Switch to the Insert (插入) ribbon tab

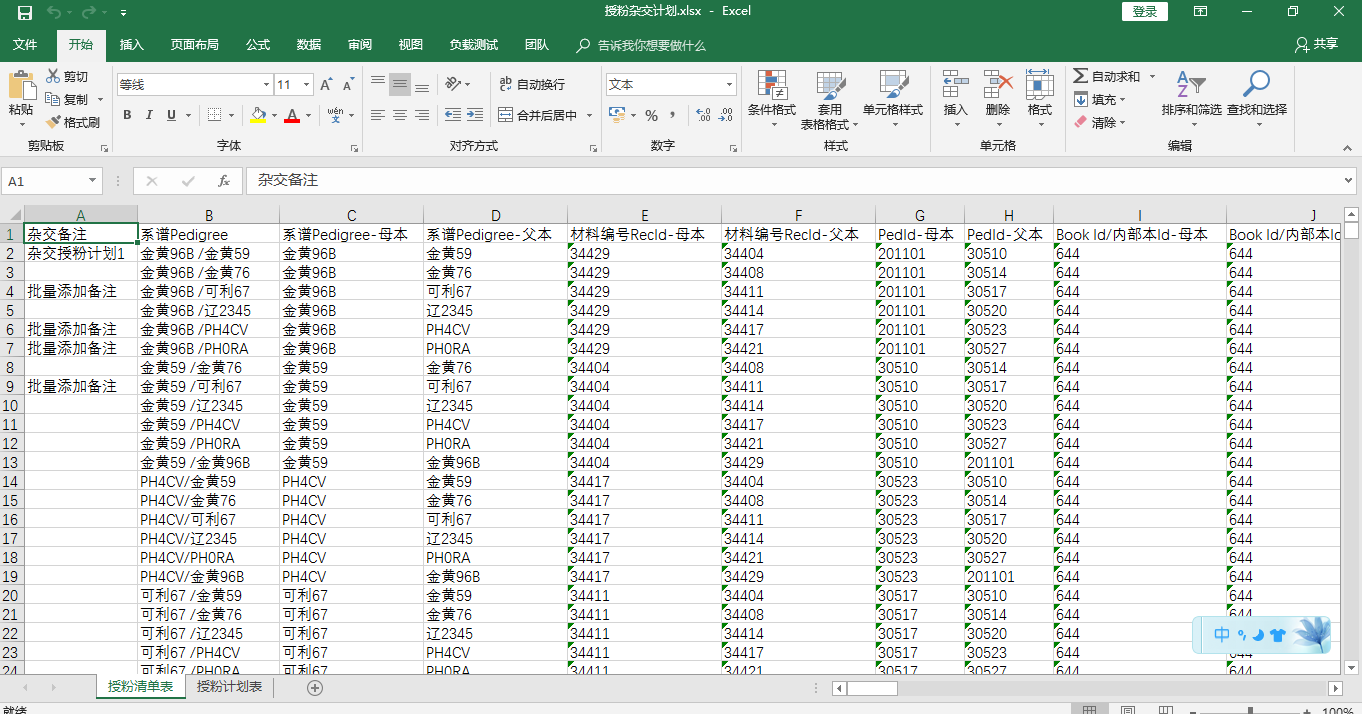132,45
